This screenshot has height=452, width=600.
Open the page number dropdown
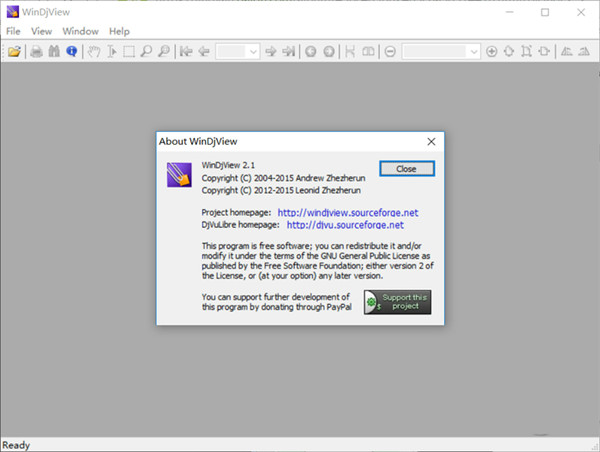pyautogui.click(x=252, y=51)
